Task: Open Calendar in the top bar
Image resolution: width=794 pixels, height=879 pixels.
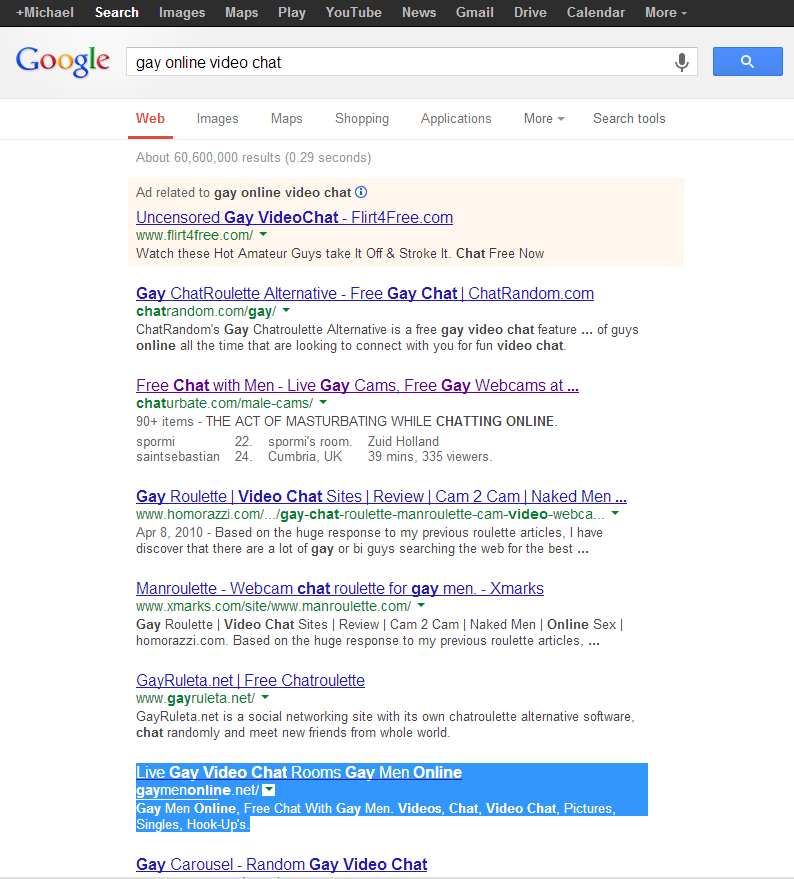Action: point(596,12)
